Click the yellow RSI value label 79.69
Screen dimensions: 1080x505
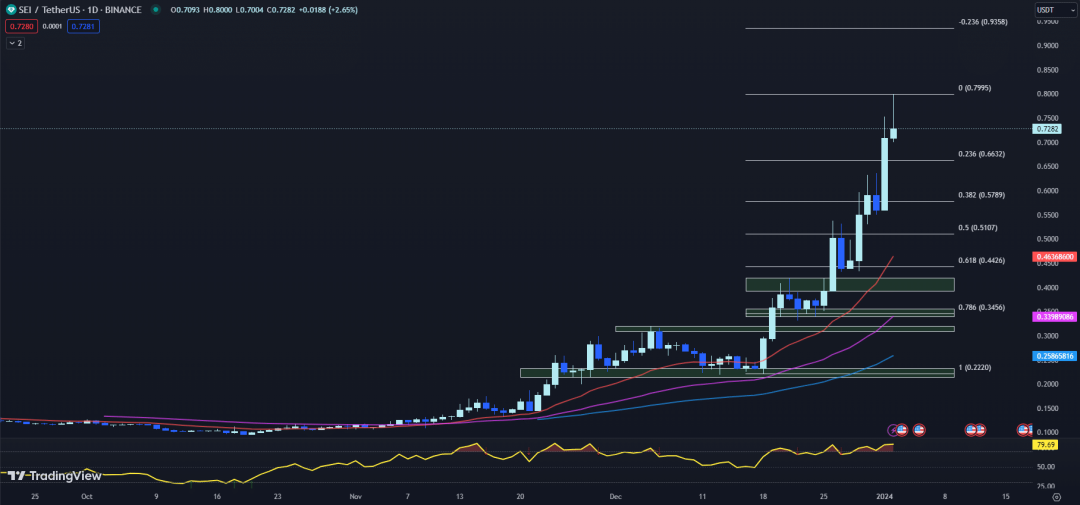click(1046, 444)
